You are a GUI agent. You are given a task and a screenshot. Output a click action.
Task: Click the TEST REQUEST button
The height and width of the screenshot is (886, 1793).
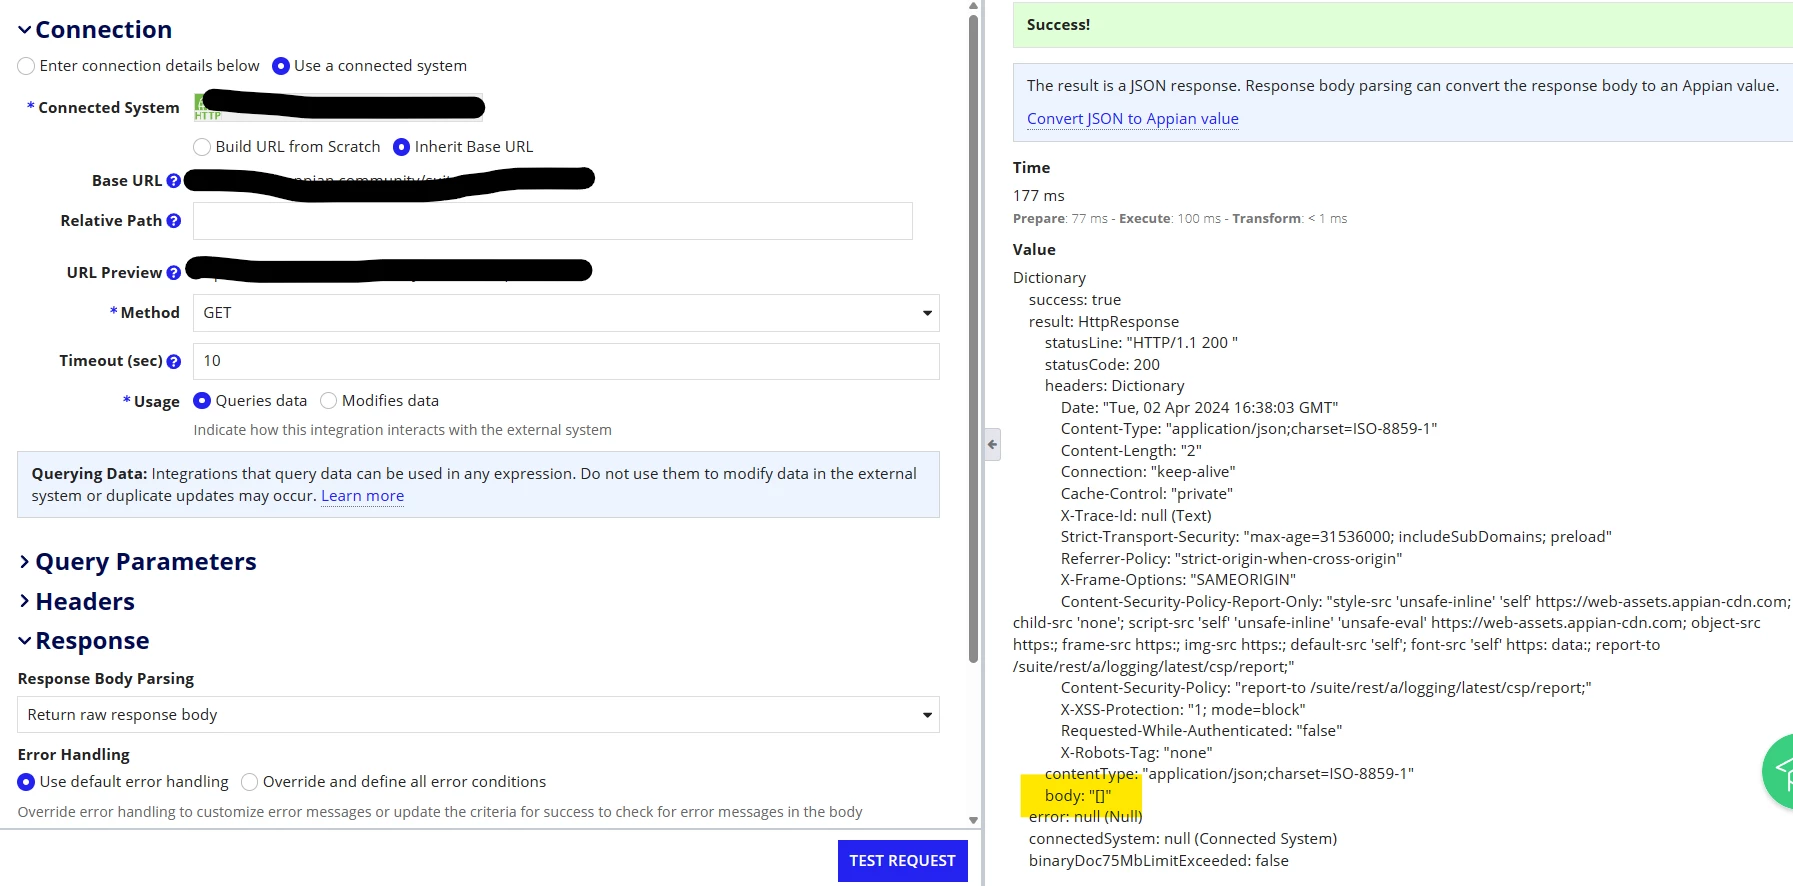point(902,861)
